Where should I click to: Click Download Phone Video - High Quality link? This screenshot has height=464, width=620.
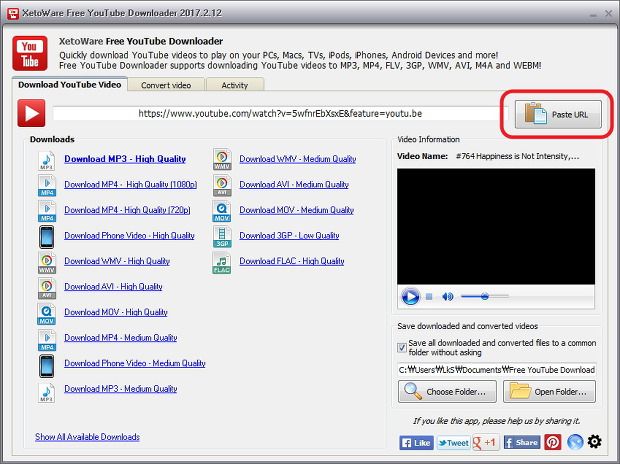(x=129, y=235)
